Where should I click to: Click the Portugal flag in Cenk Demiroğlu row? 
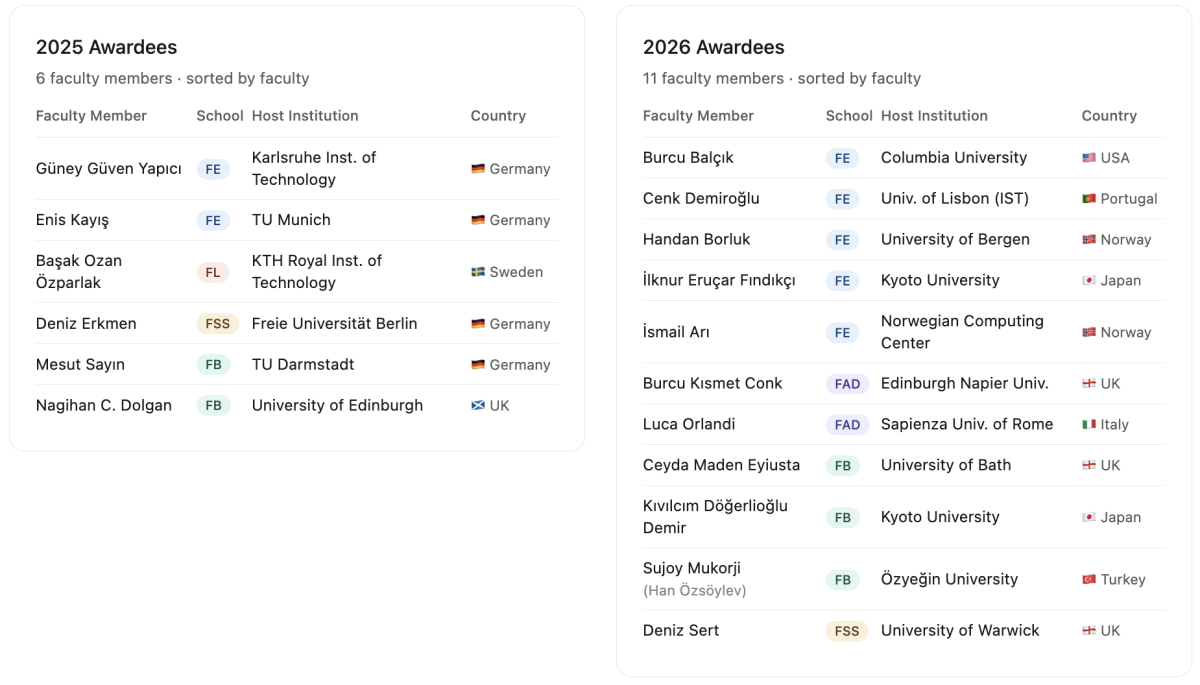click(1089, 199)
